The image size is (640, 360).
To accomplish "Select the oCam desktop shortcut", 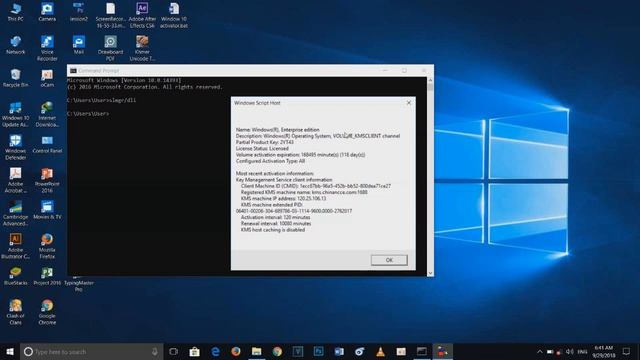I will coord(47,78).
